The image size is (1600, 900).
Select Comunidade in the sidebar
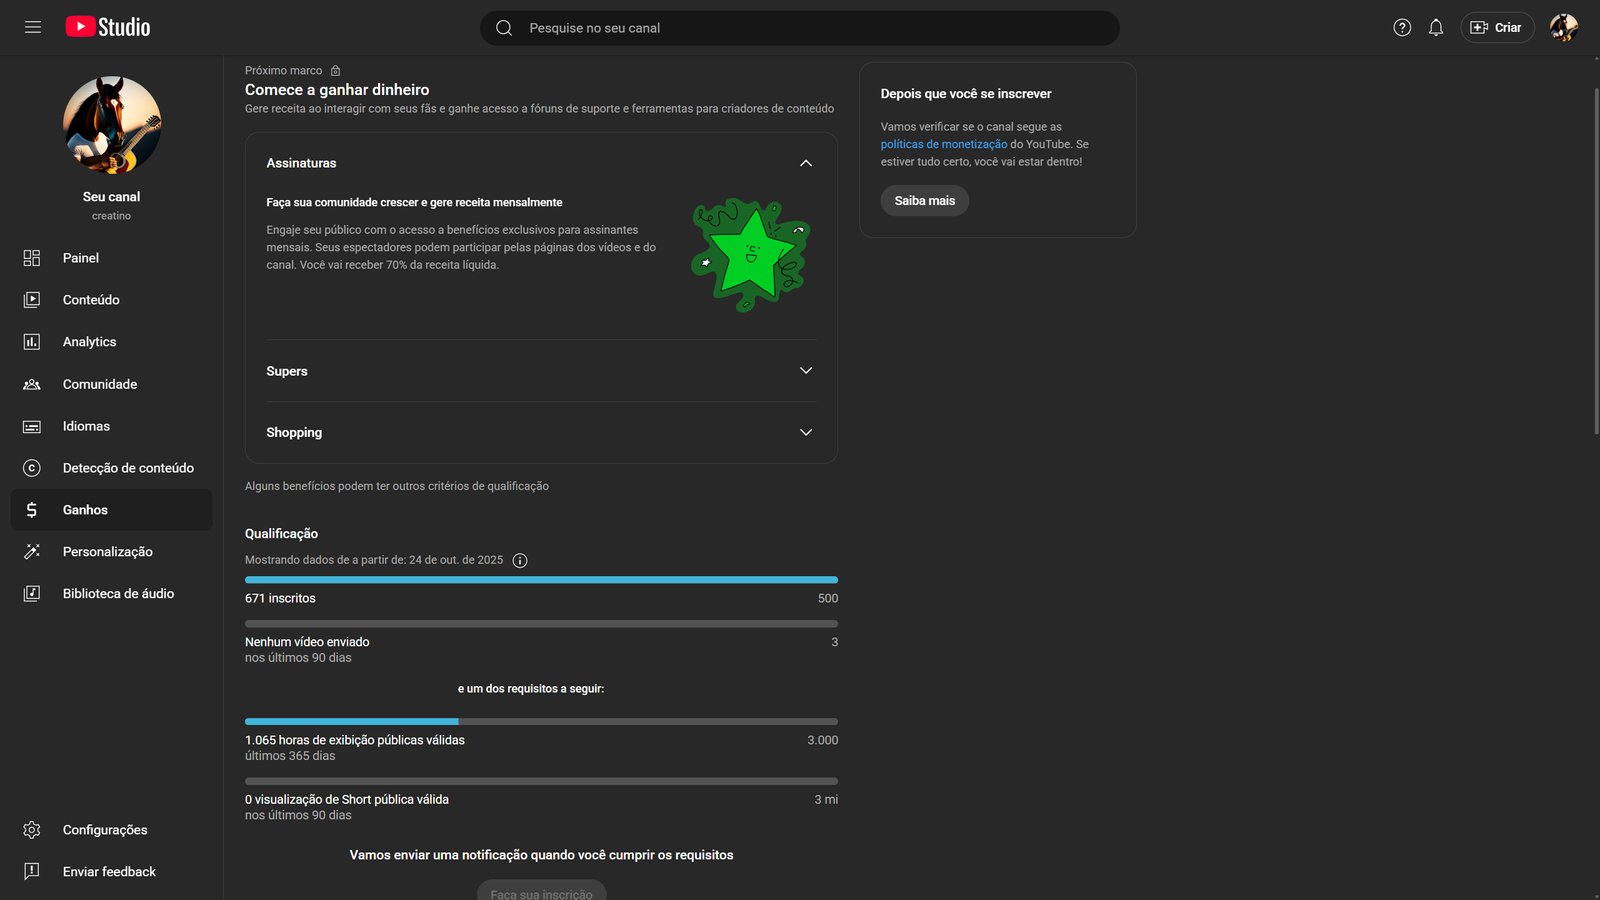(x=111, y=384)
